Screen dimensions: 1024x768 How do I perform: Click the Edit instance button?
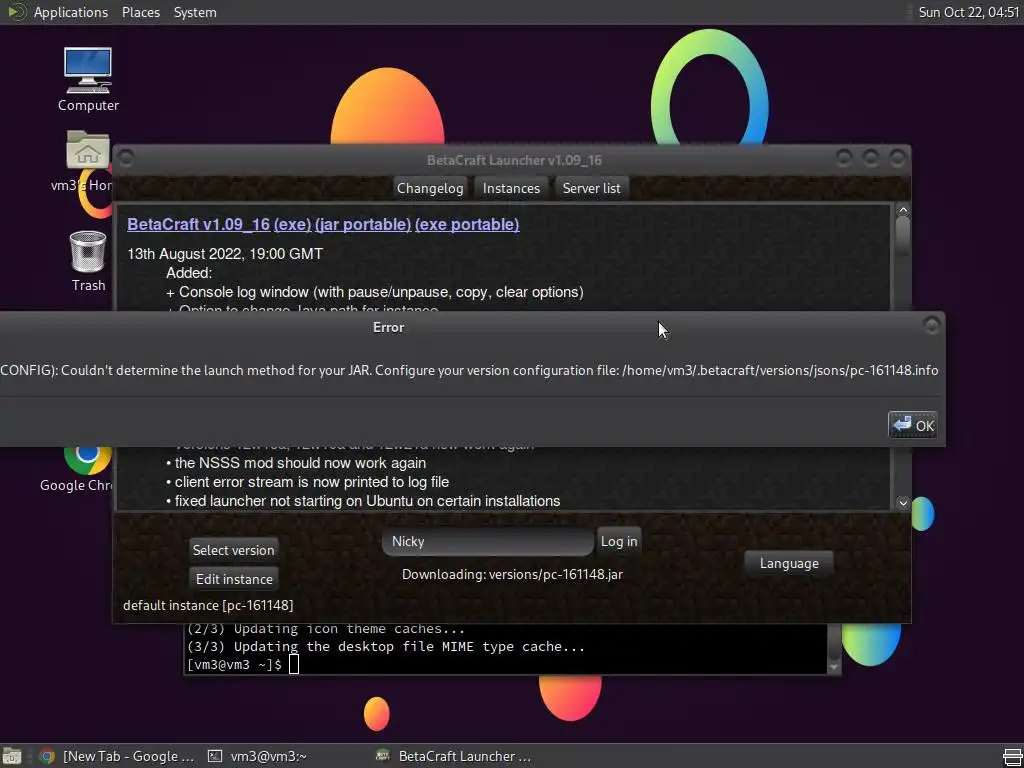tap(234, 579)
